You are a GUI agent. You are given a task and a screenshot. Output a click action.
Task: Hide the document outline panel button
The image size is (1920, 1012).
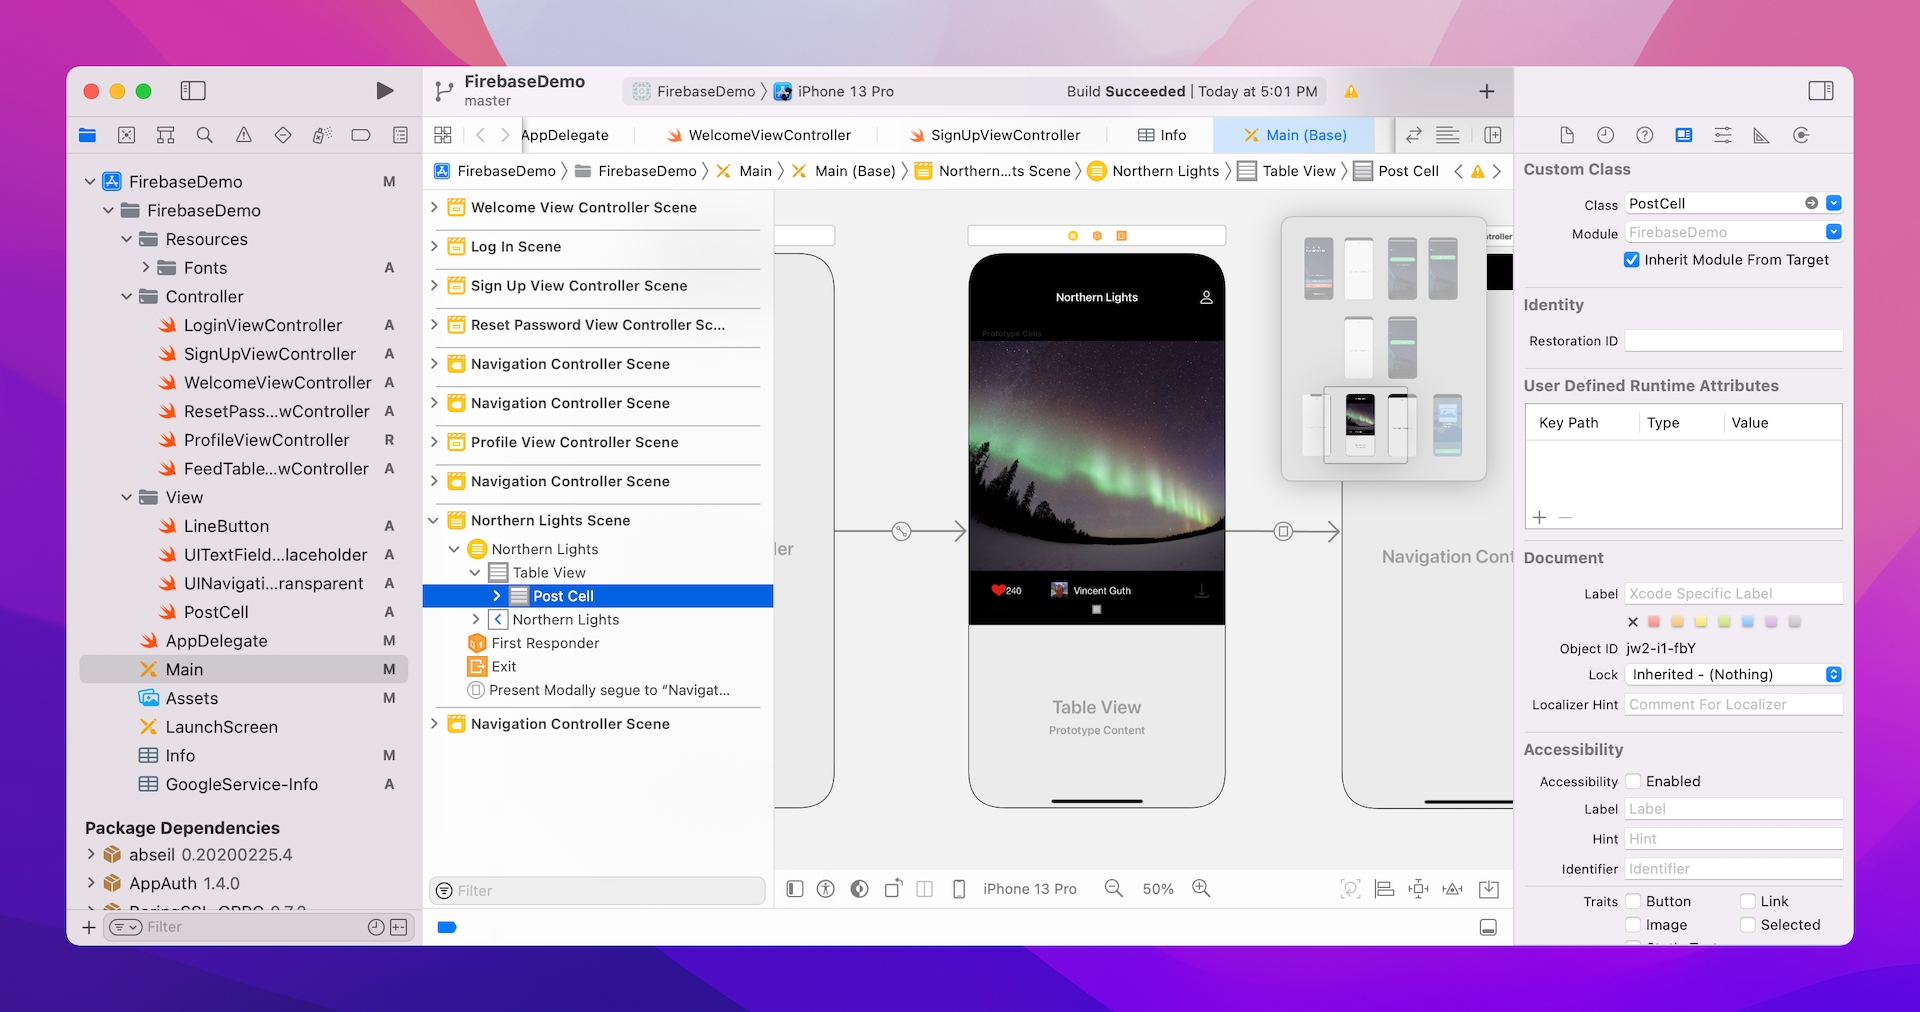795,888
